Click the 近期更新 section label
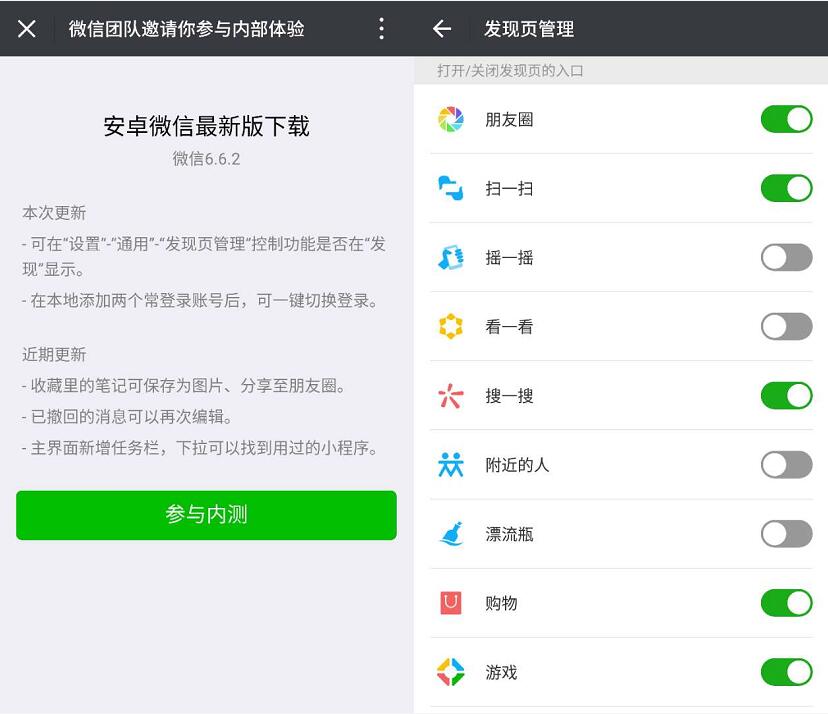 coord(54,354)
